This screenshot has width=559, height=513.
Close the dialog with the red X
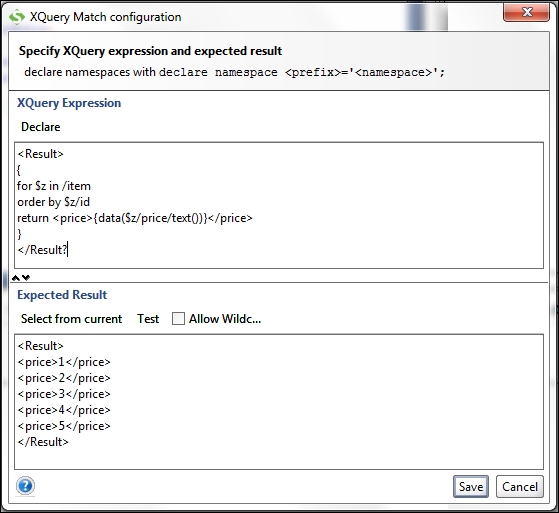point(527,12)
